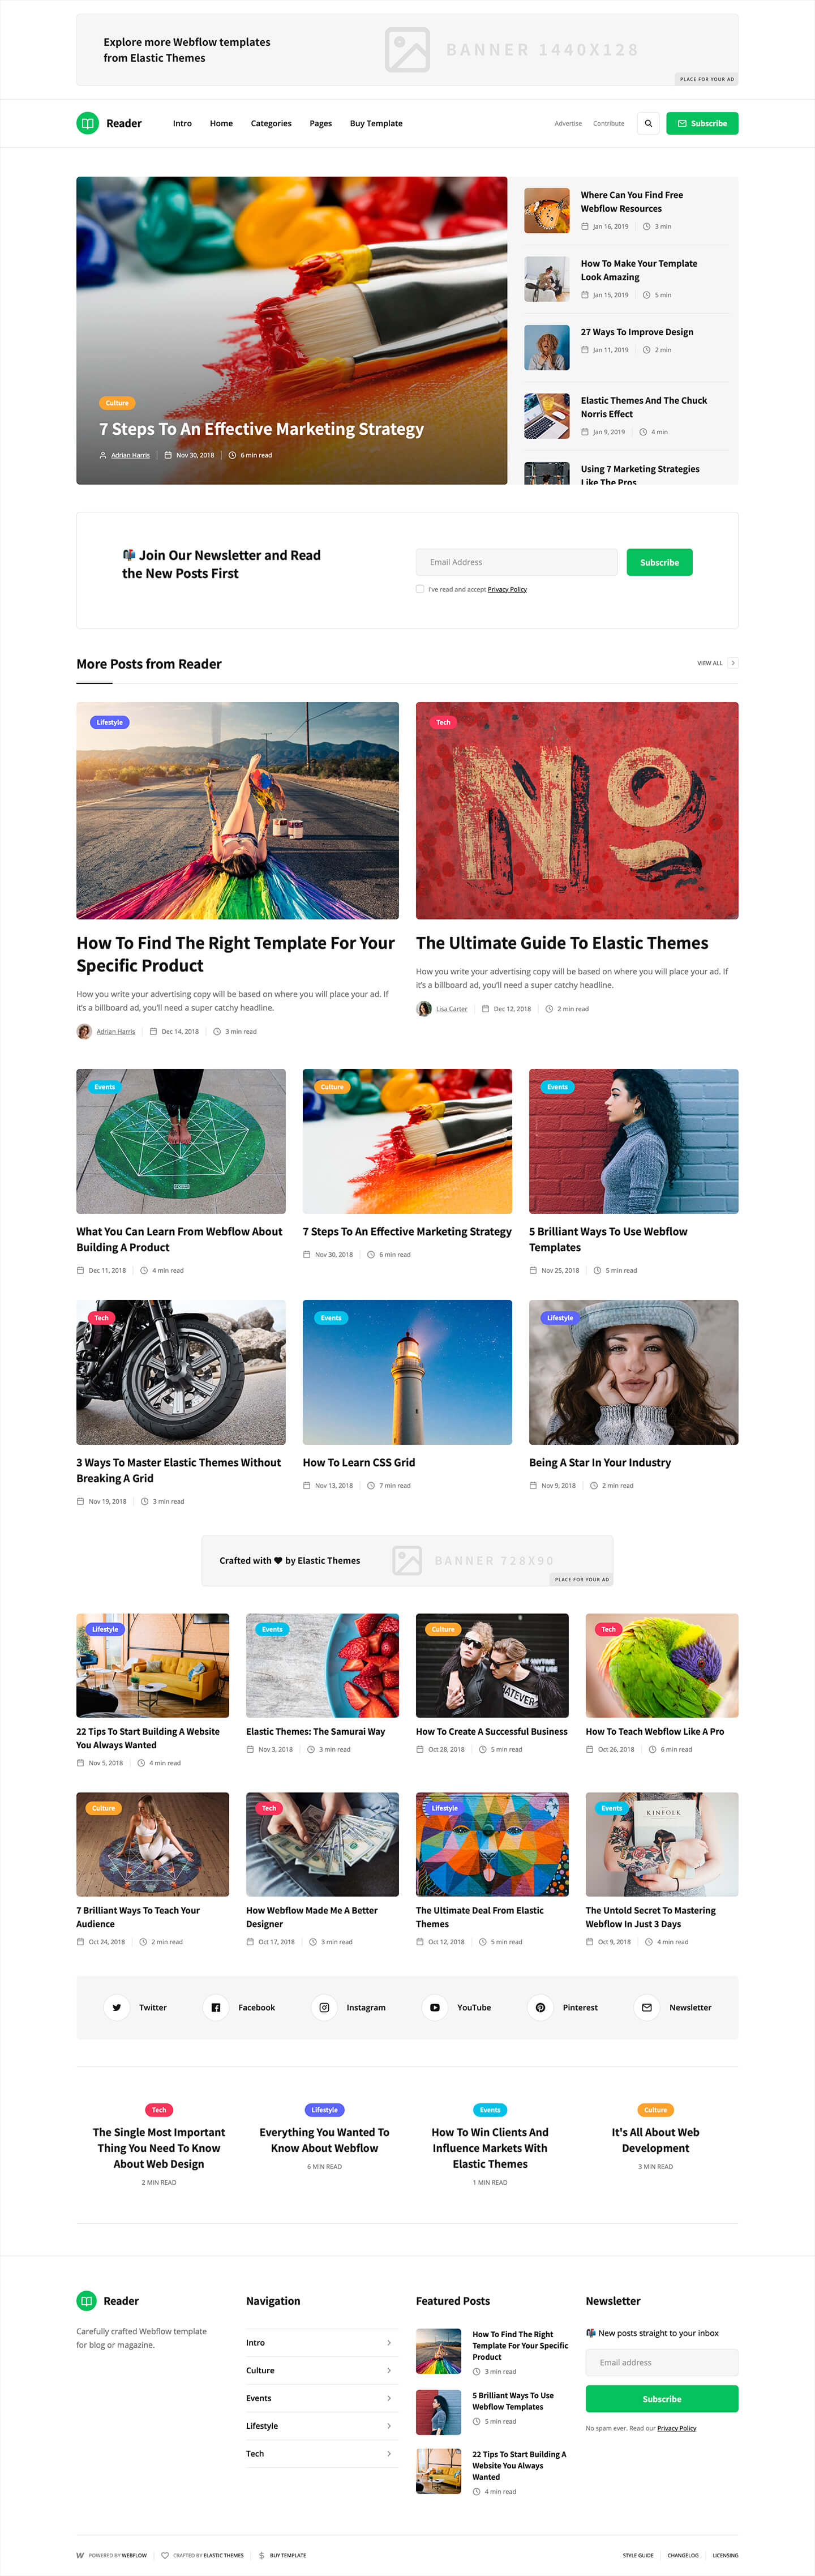Click the footer newsletter Subscribe button
The height and width of the screenshot is (2576, 815).
[662, 2399]
